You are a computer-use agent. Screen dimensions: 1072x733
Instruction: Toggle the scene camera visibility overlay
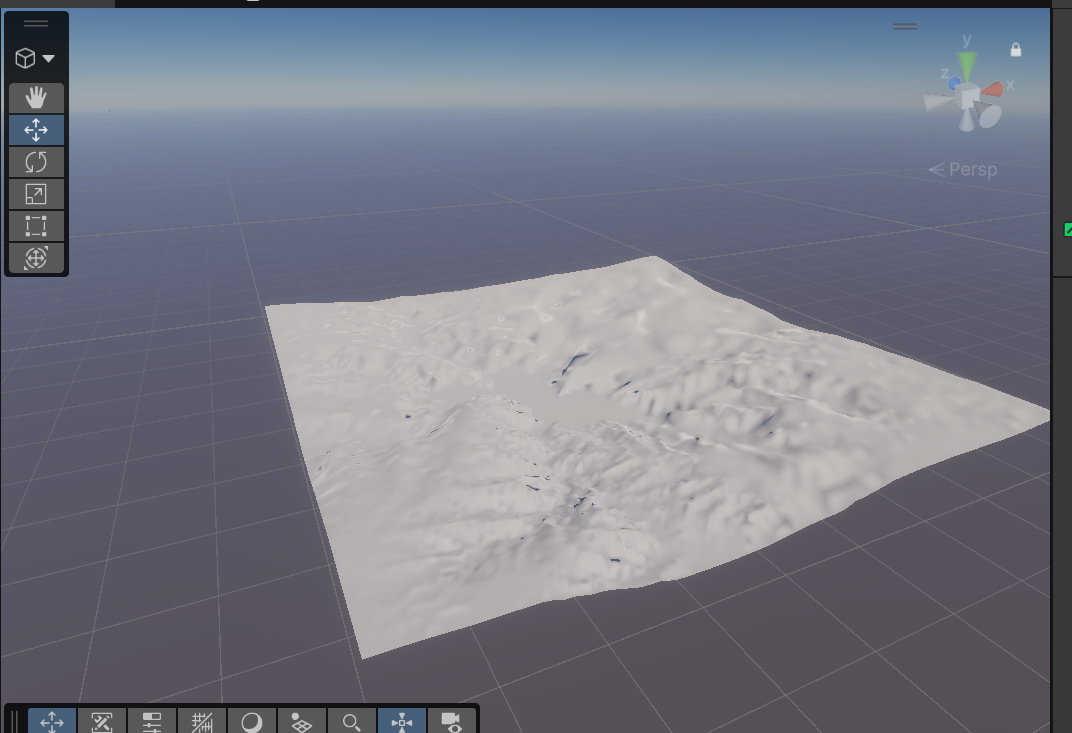pos(452,721)
